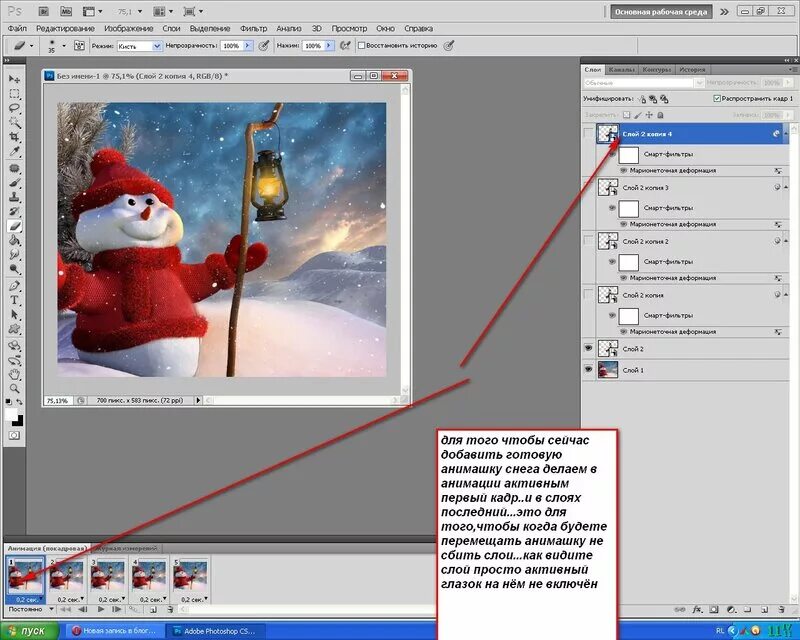Delete selected animation frame
This screenshot has height=640, width=800.
point(170,609)
